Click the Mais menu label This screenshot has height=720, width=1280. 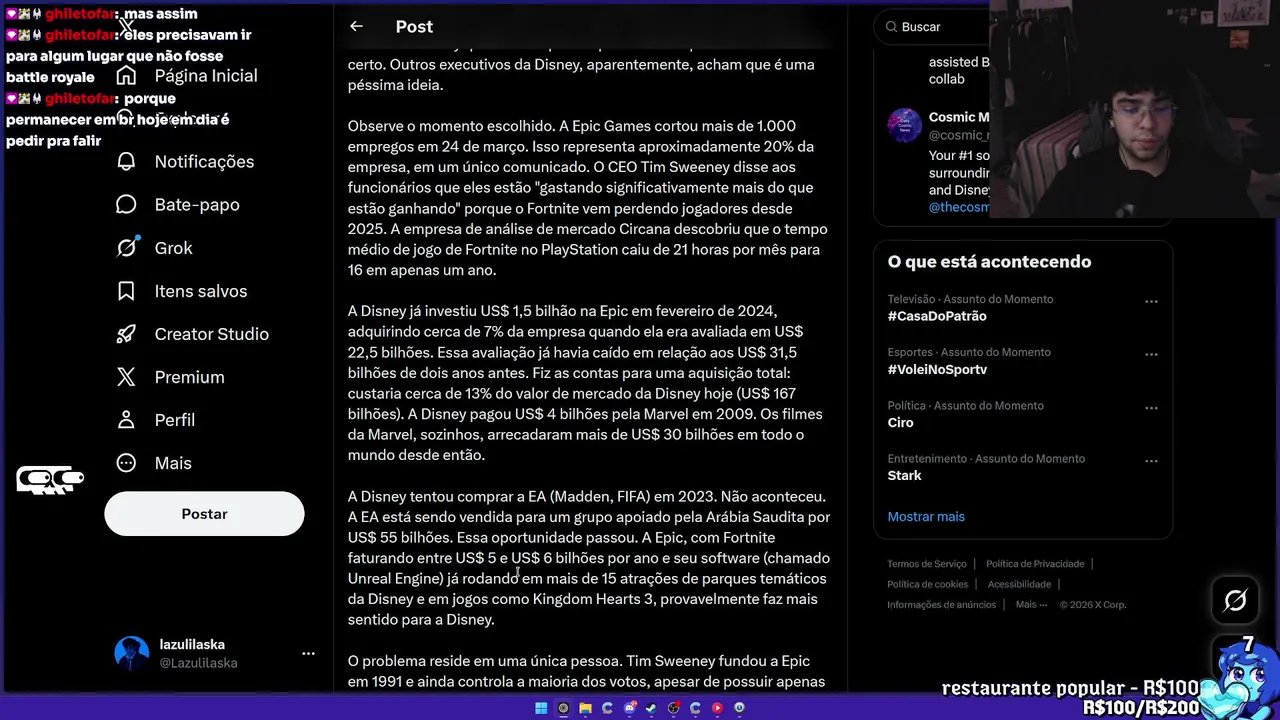(173, 463)
